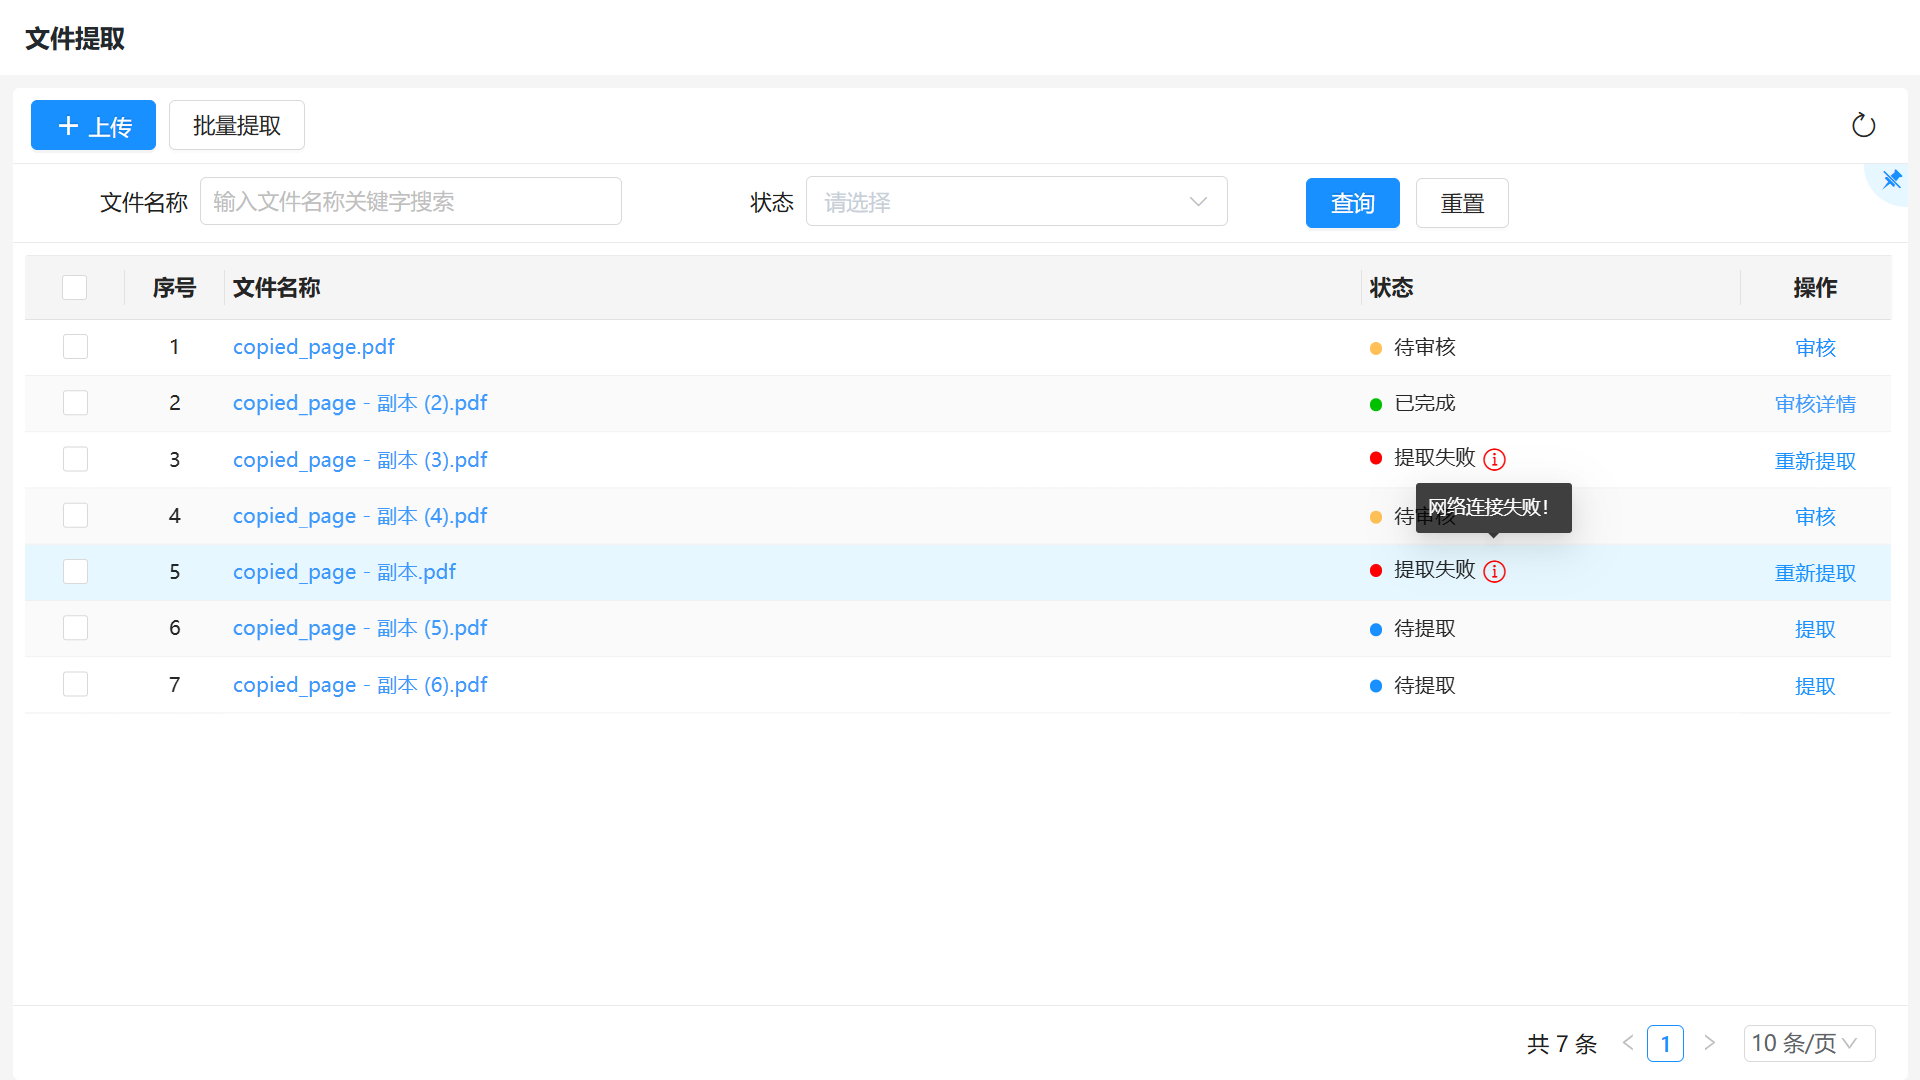Click the blue pin icon in corner
The height and width of the screenshot is (1080, 1920).
tap(1892, 180)
